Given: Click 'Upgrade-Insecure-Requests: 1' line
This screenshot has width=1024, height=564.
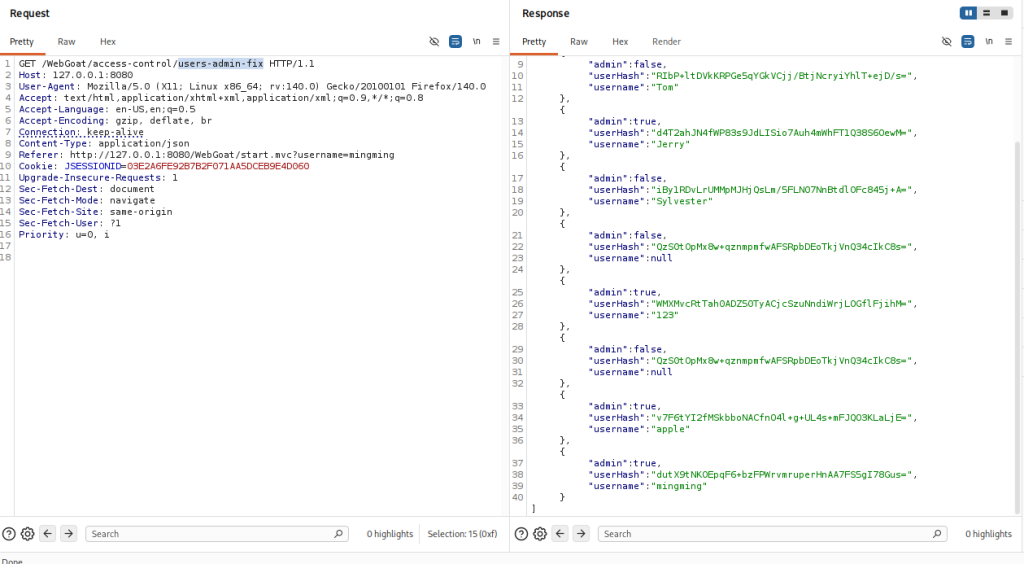Looking at the screenshot, I should (x=98, y=178).
